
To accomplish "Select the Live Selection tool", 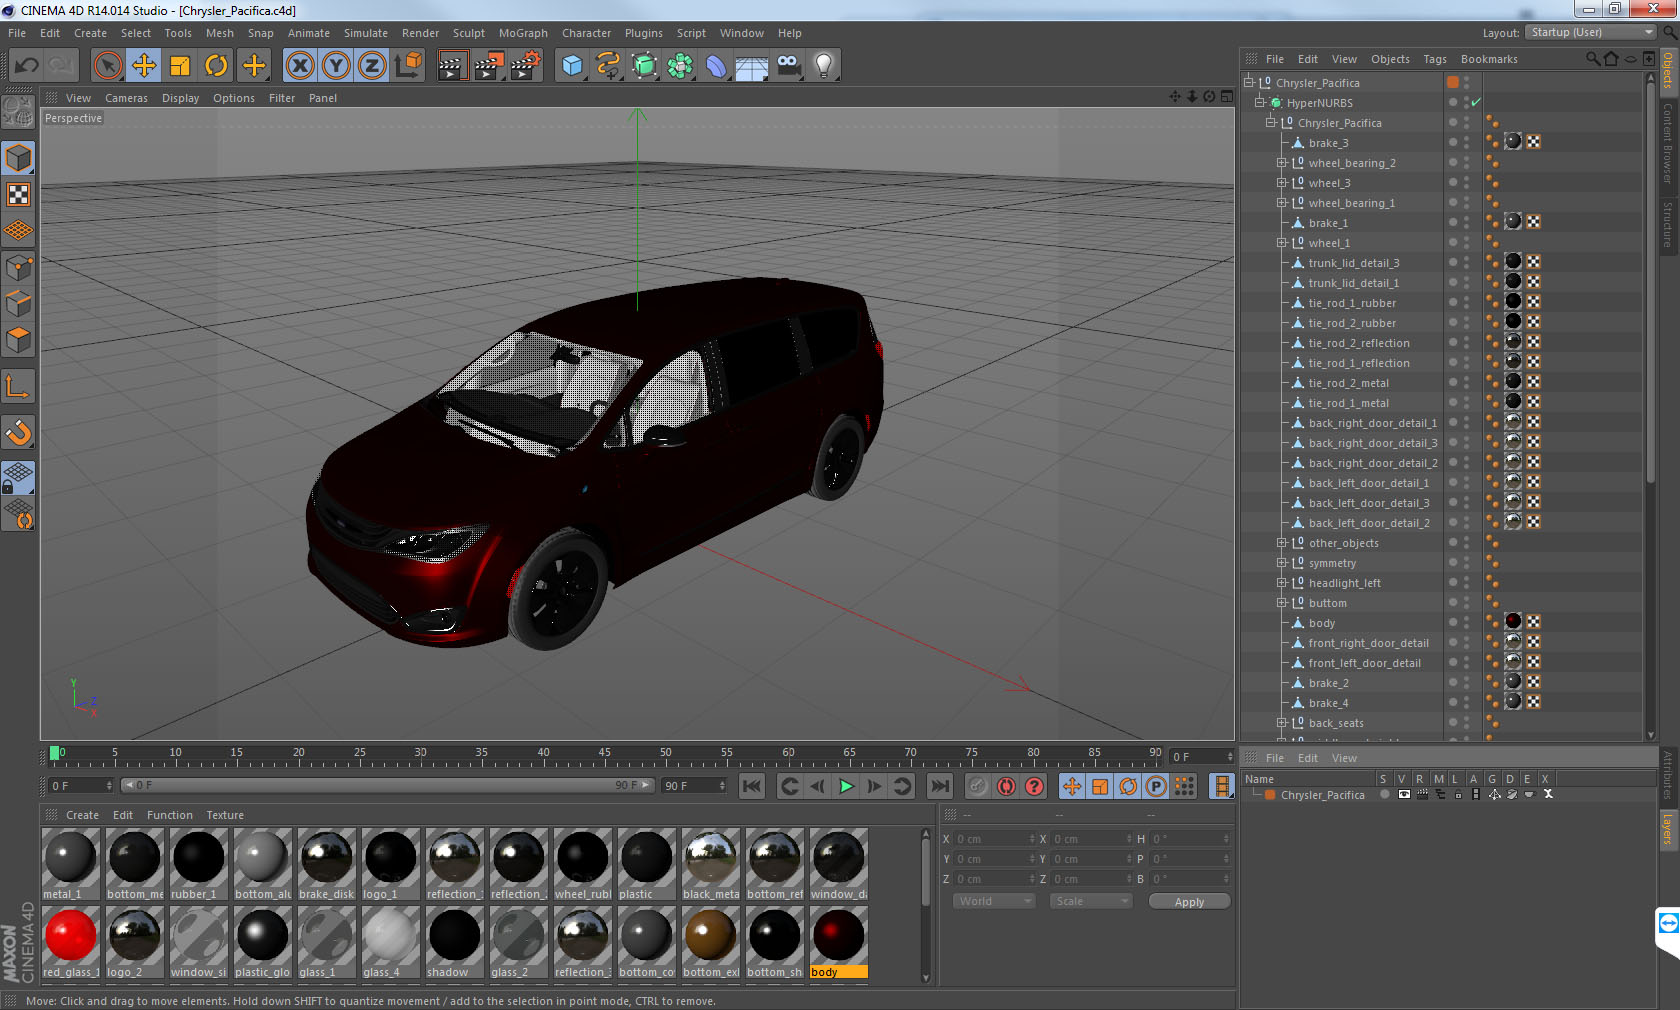I will point(107,66).
